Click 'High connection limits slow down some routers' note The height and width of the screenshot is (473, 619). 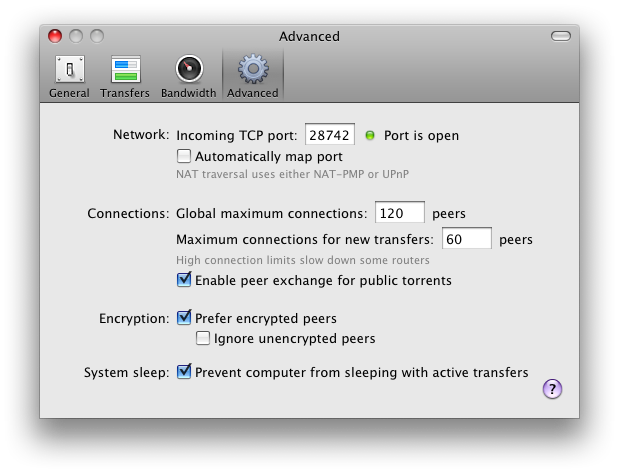tap(303, 260)
